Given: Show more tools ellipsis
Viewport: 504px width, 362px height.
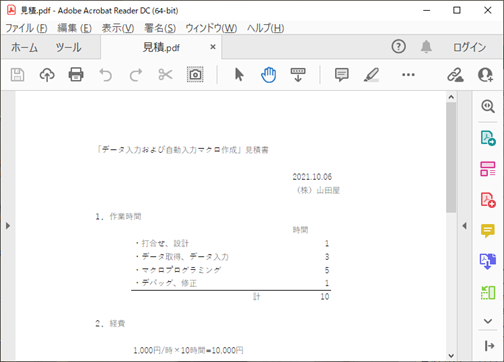Looking at the screenshot, I should (x=408, y=75).
